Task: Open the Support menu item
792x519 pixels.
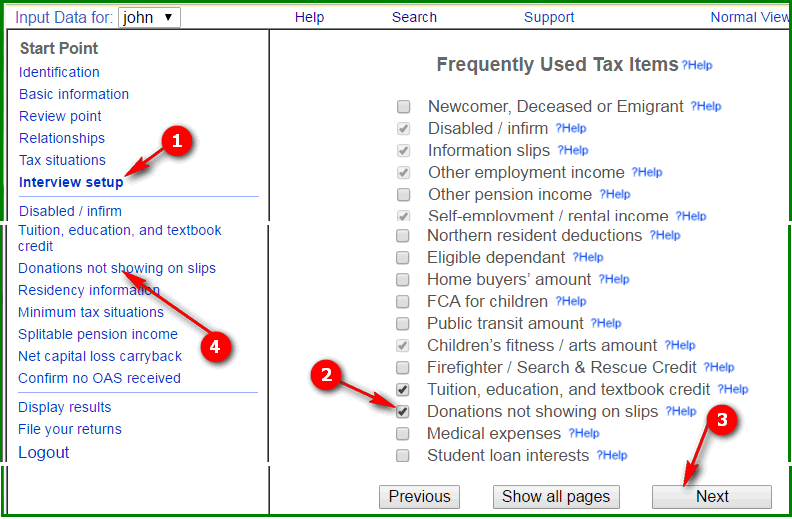Action: [x=549, y=17]
